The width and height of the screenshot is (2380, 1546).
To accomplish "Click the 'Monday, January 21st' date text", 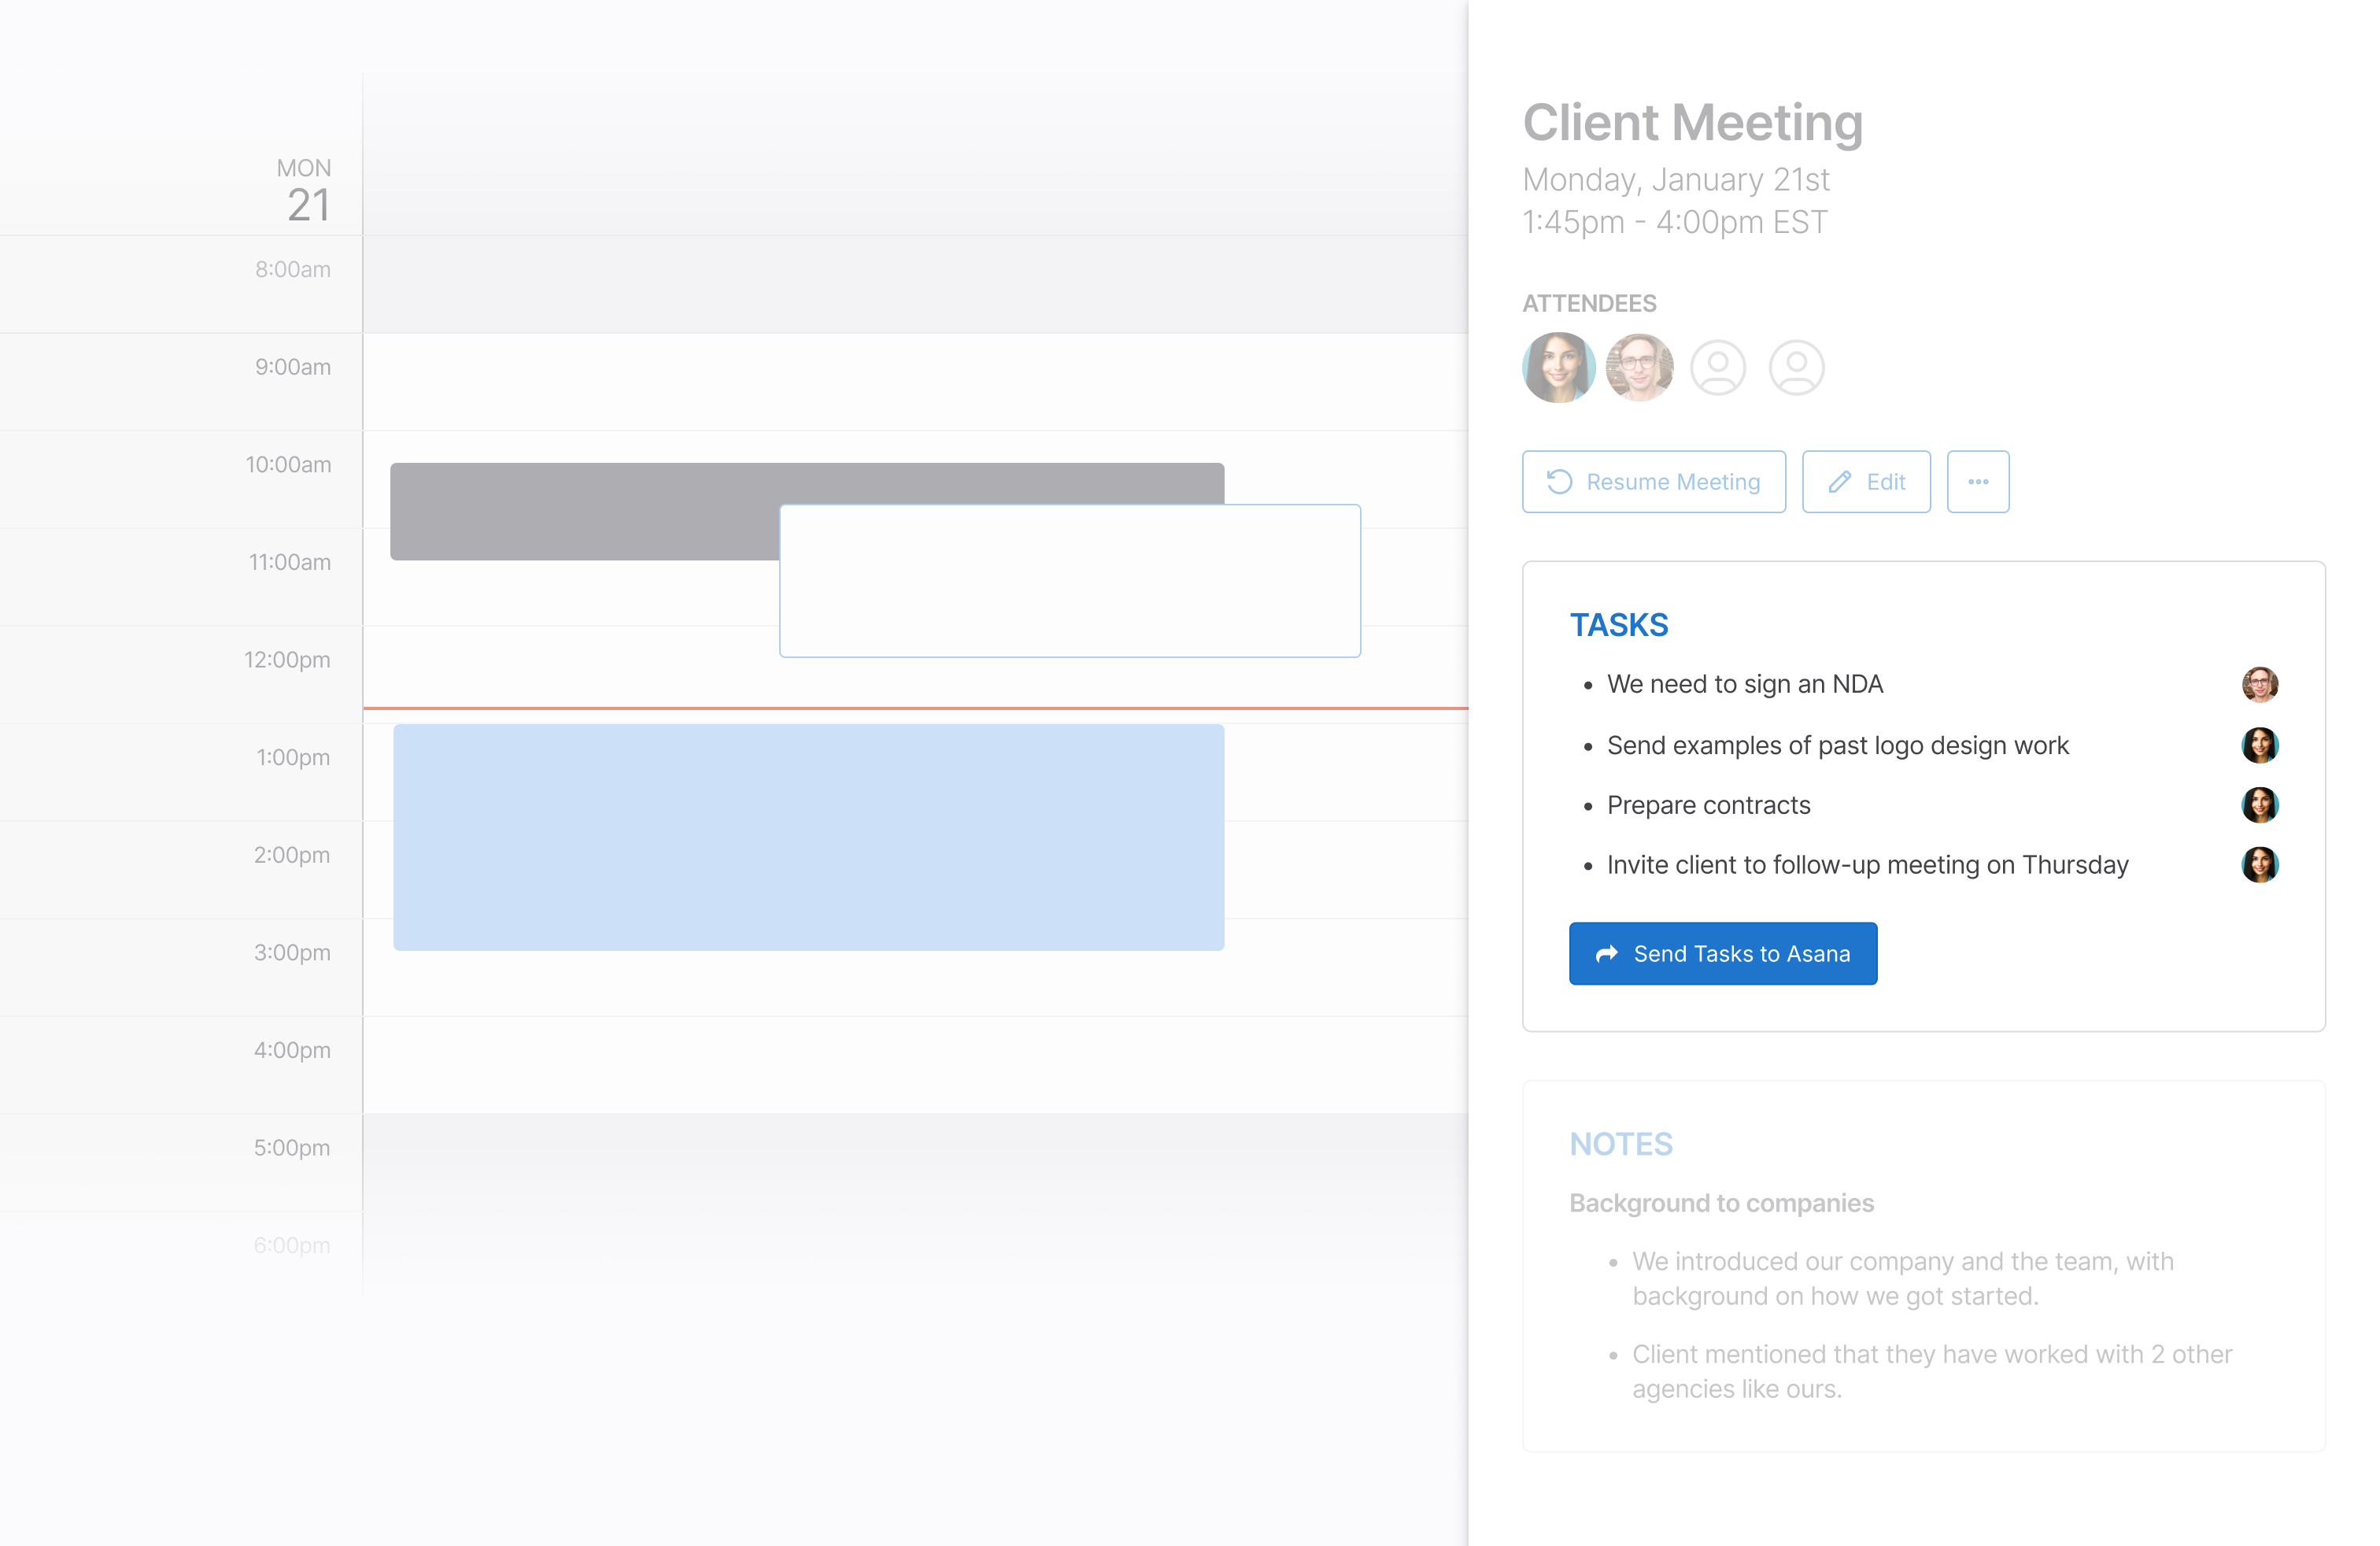I will pyautogui.click(x=1675, y=180).
